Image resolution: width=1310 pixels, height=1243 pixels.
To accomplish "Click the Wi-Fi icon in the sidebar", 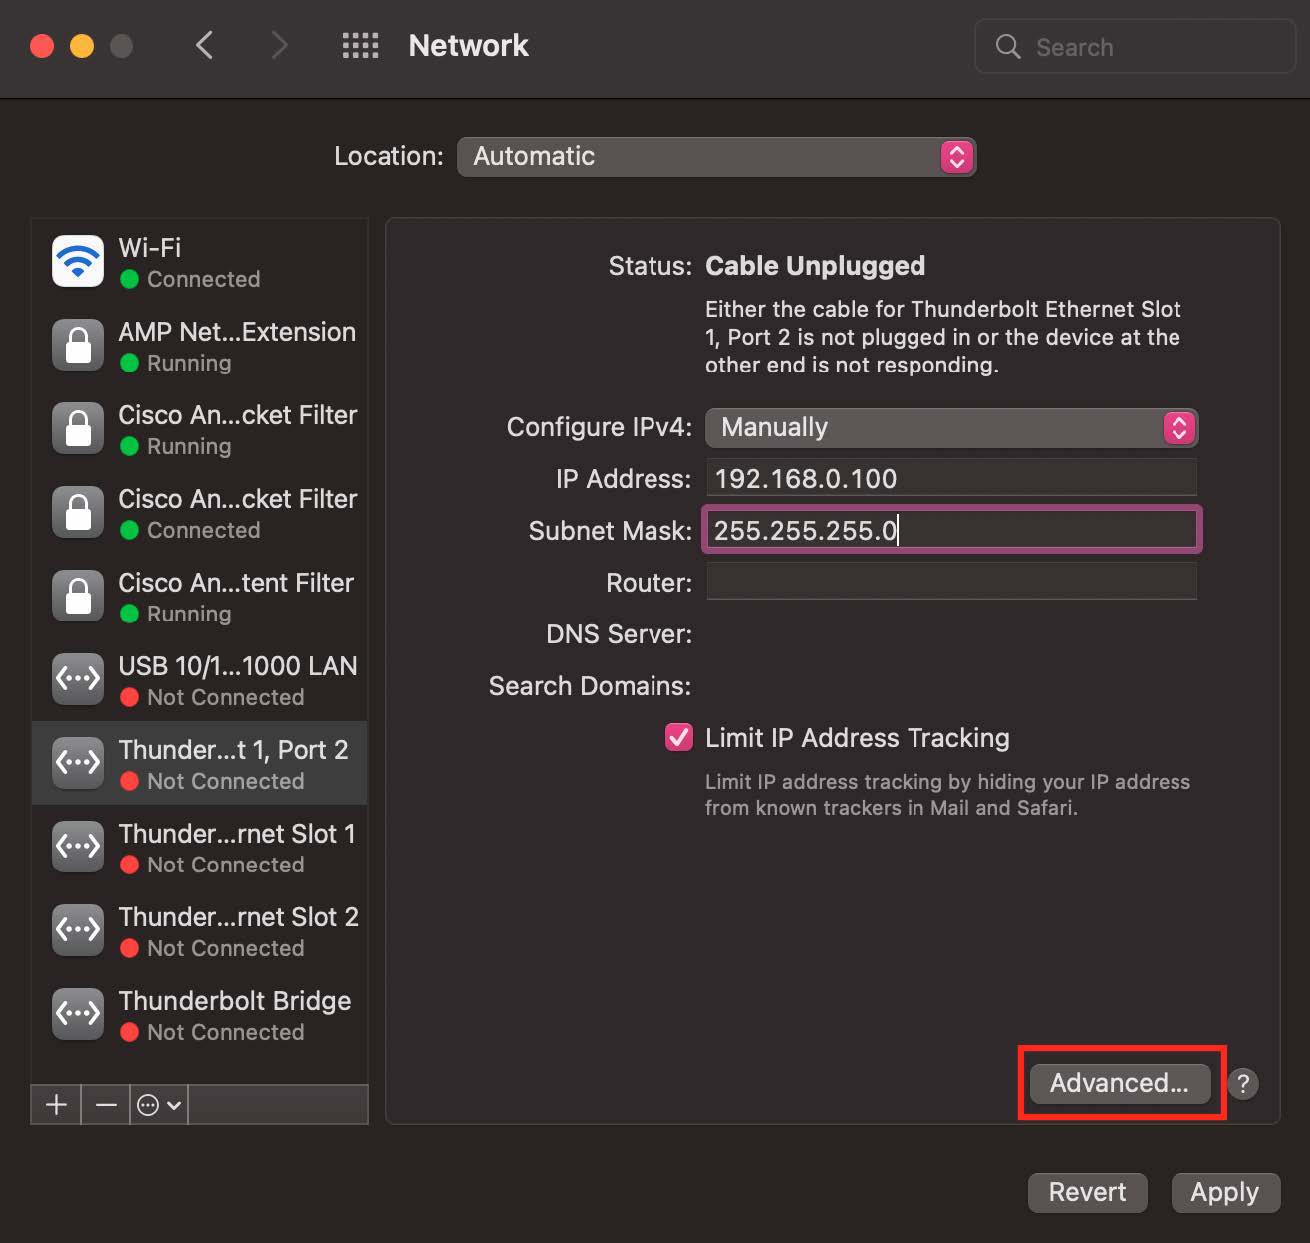I will (x=78, y=261).
